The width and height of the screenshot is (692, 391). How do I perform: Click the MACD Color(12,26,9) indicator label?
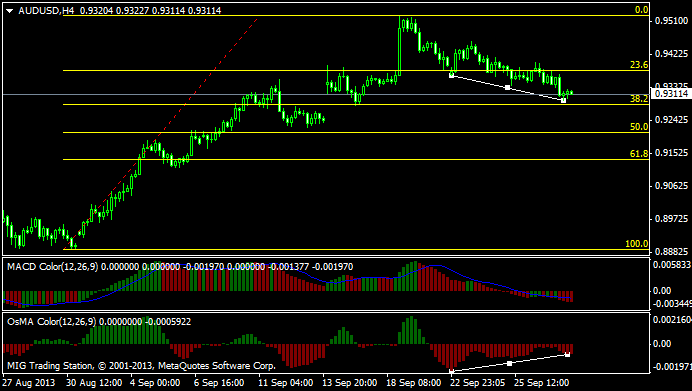pyautogui.click(x=53, y=267)
